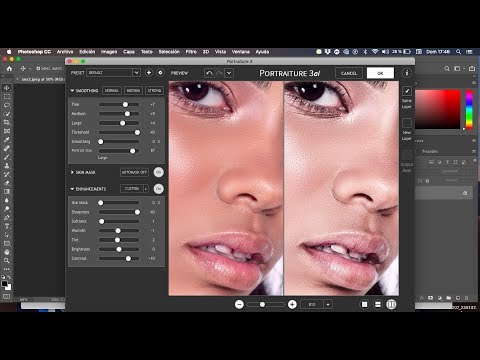
Task: Choose Medium smoothing preset
Action: (x=133, y=90)
